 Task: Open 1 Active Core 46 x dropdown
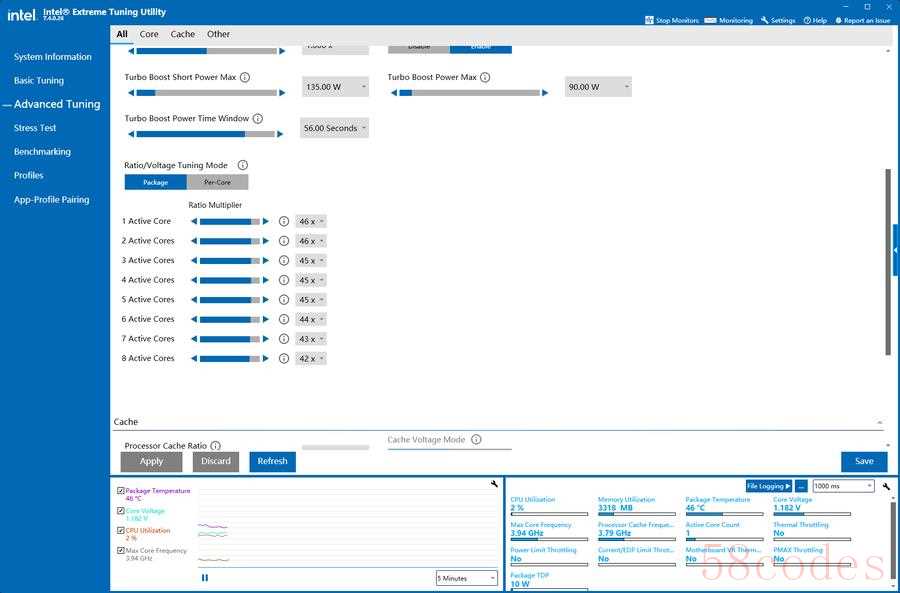point(311,221)
